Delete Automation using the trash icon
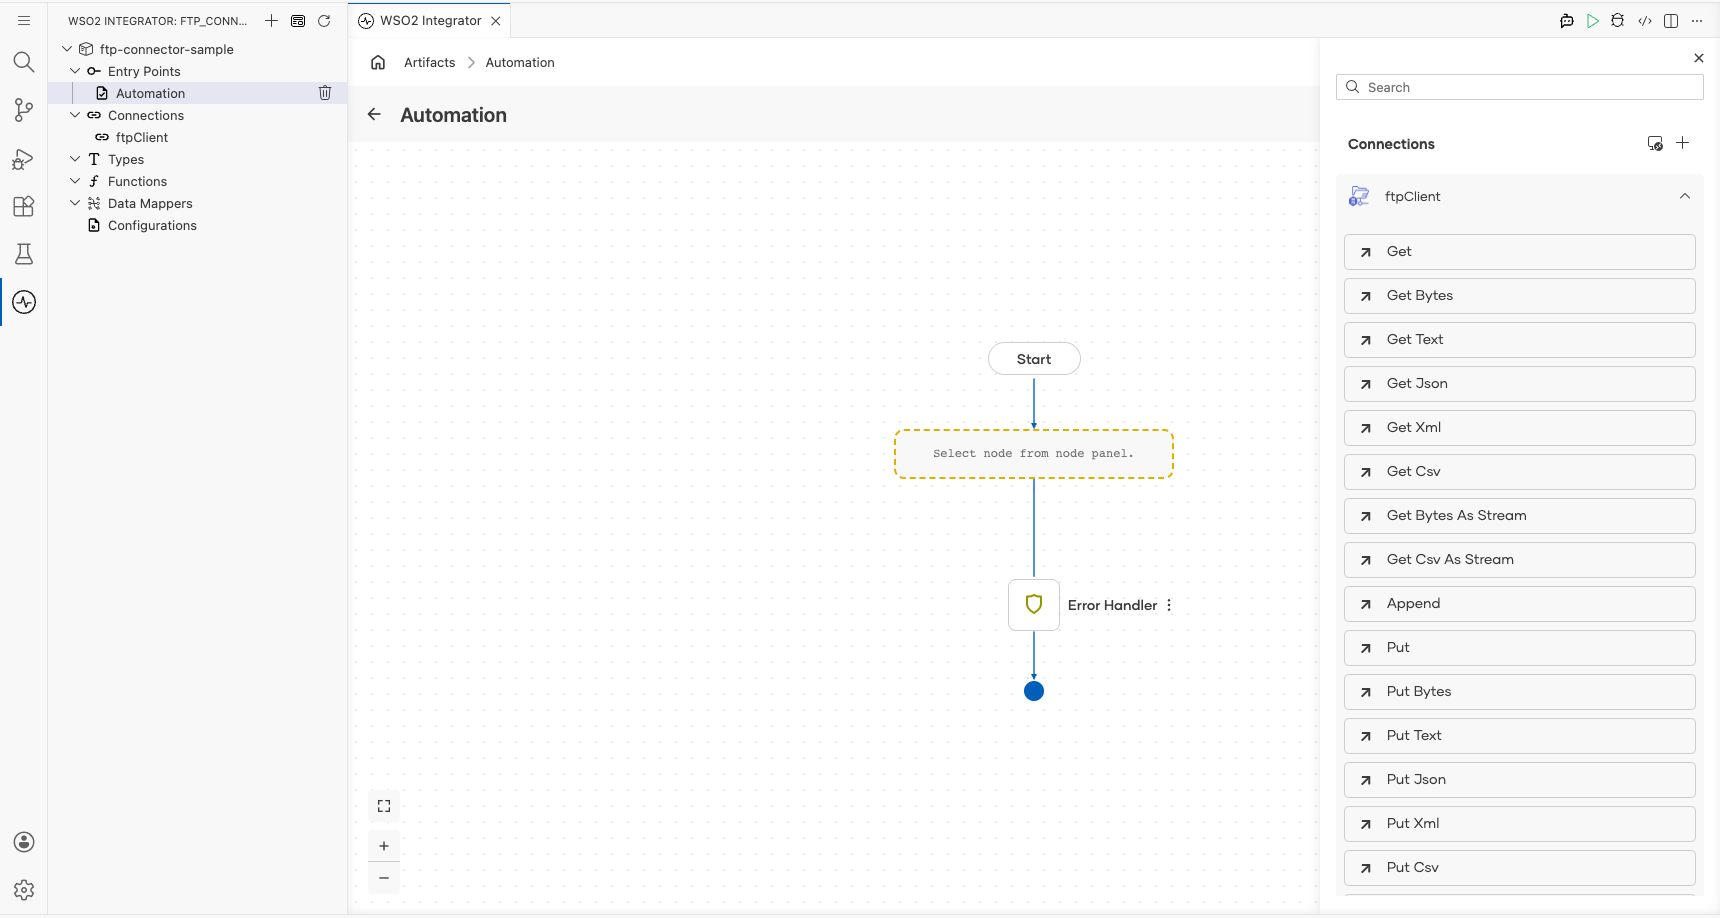This screenshot has width=1720, height=918. [x=325, y=93]
